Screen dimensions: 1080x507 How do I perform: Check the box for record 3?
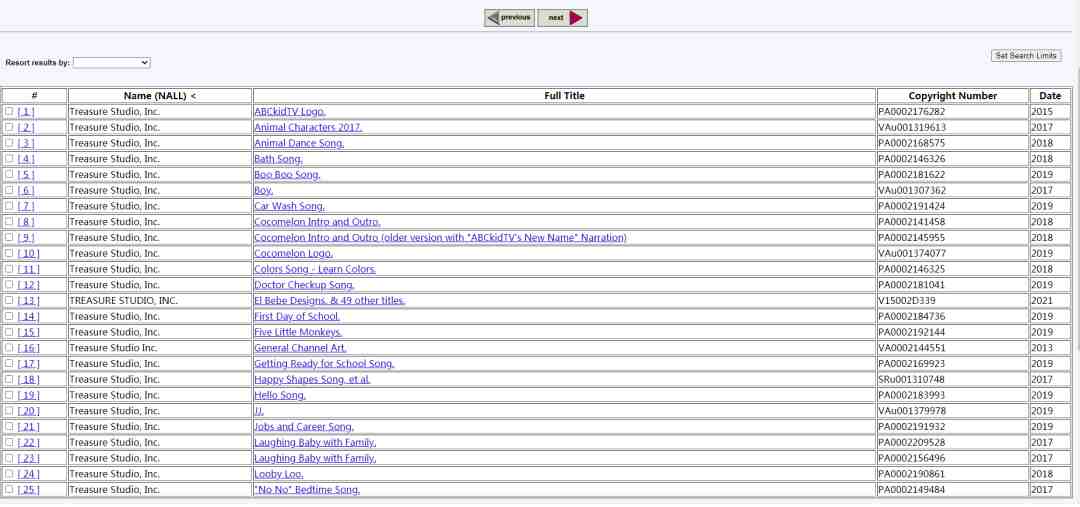tap(9, 143)
